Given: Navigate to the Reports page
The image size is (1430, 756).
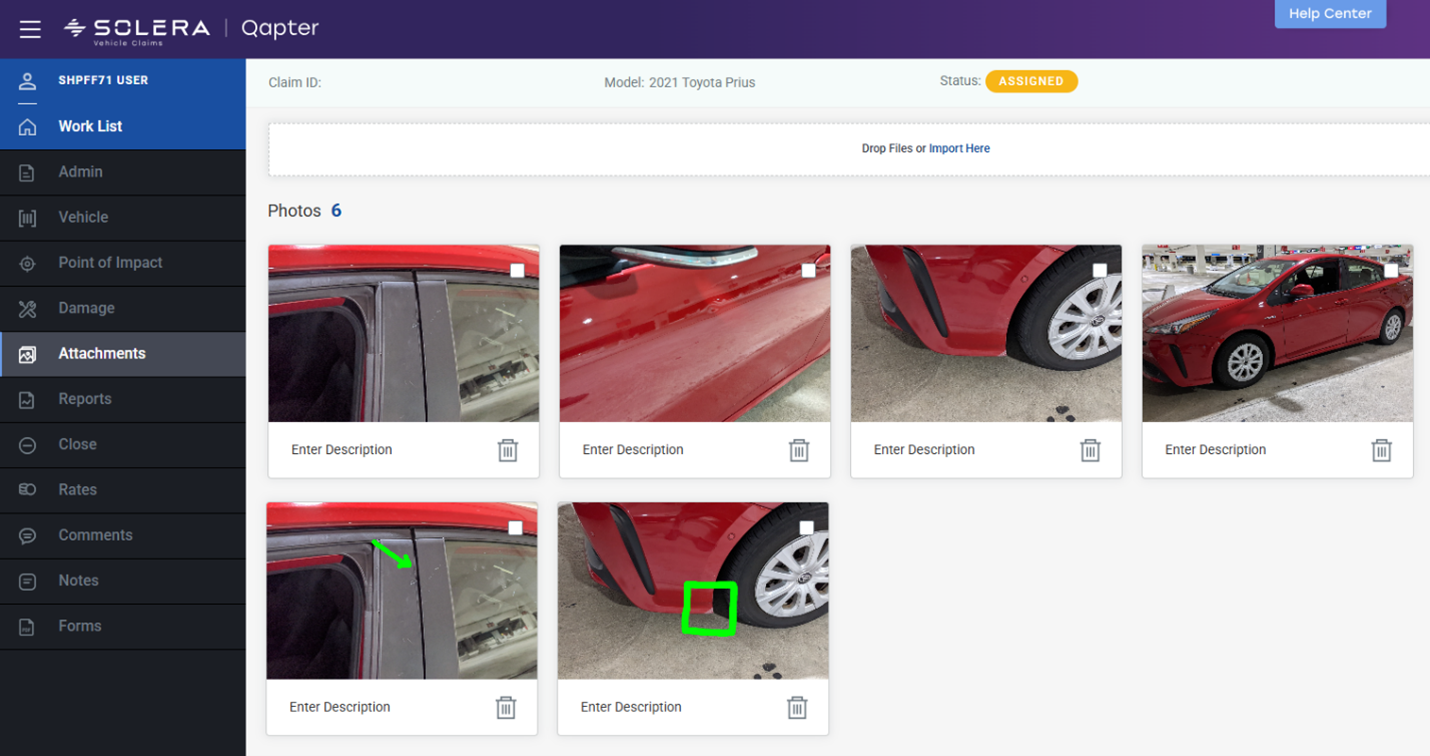Looking at the screenshot, I should [85, 399].
